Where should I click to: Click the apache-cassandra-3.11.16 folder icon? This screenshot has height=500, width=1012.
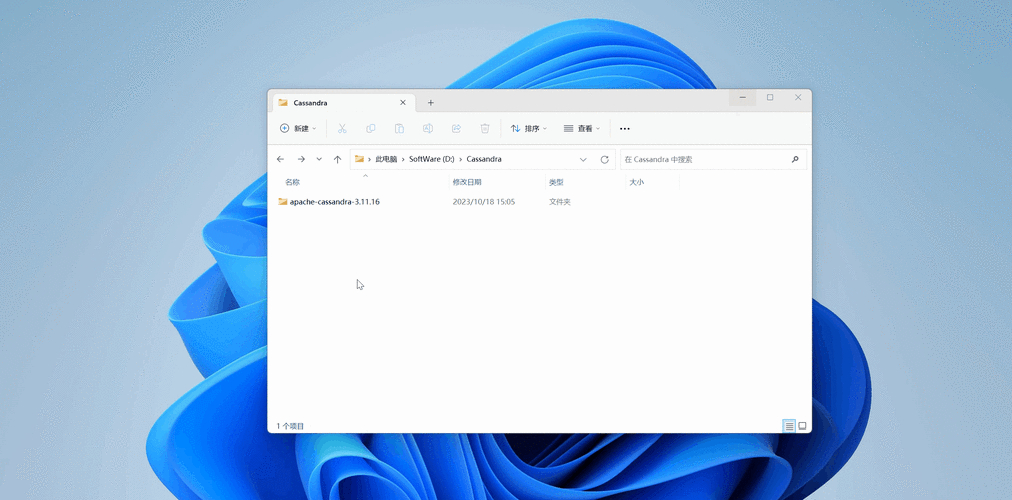coord(283,201)
